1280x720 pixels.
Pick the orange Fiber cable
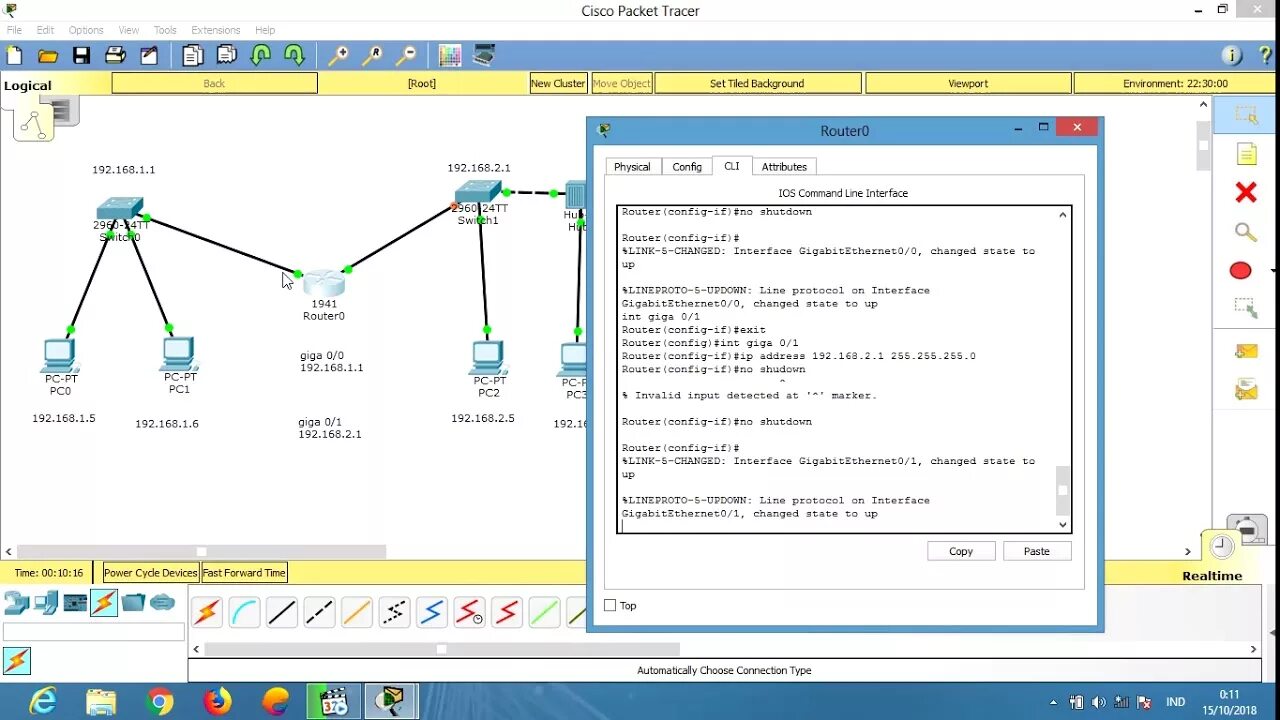pyautogui.click(x=357, y=612)
